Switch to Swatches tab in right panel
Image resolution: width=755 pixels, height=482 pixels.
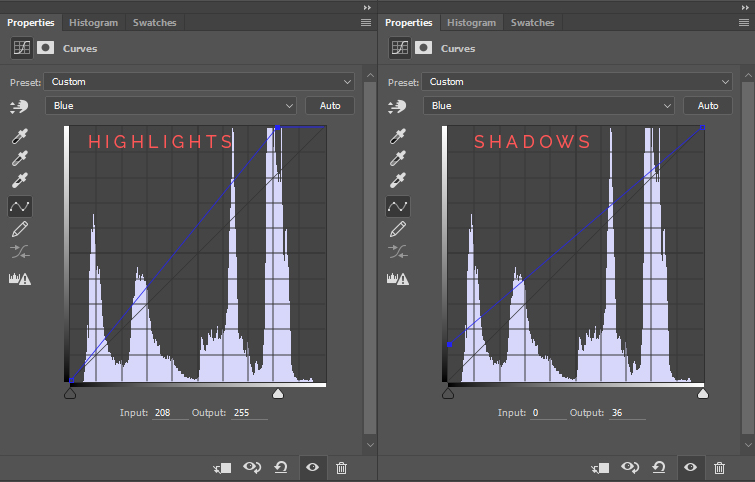point(533,23)
